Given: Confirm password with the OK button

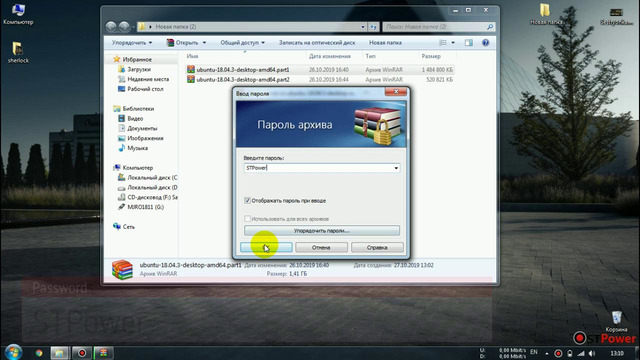Looking at the screenshot, I should point(266,247).
